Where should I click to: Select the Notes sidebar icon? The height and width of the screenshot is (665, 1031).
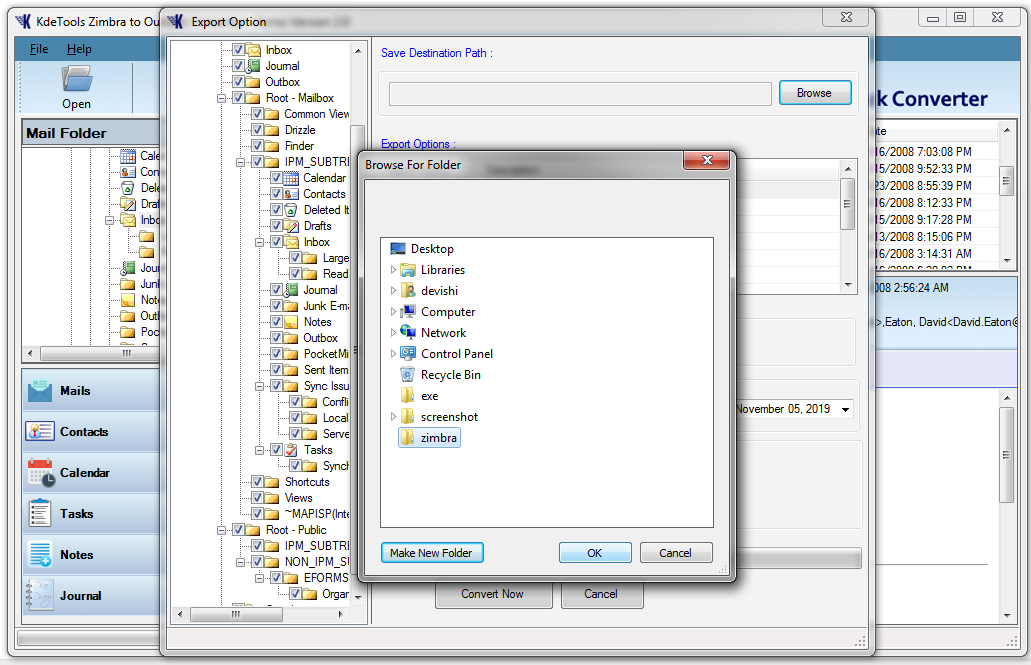40,555
